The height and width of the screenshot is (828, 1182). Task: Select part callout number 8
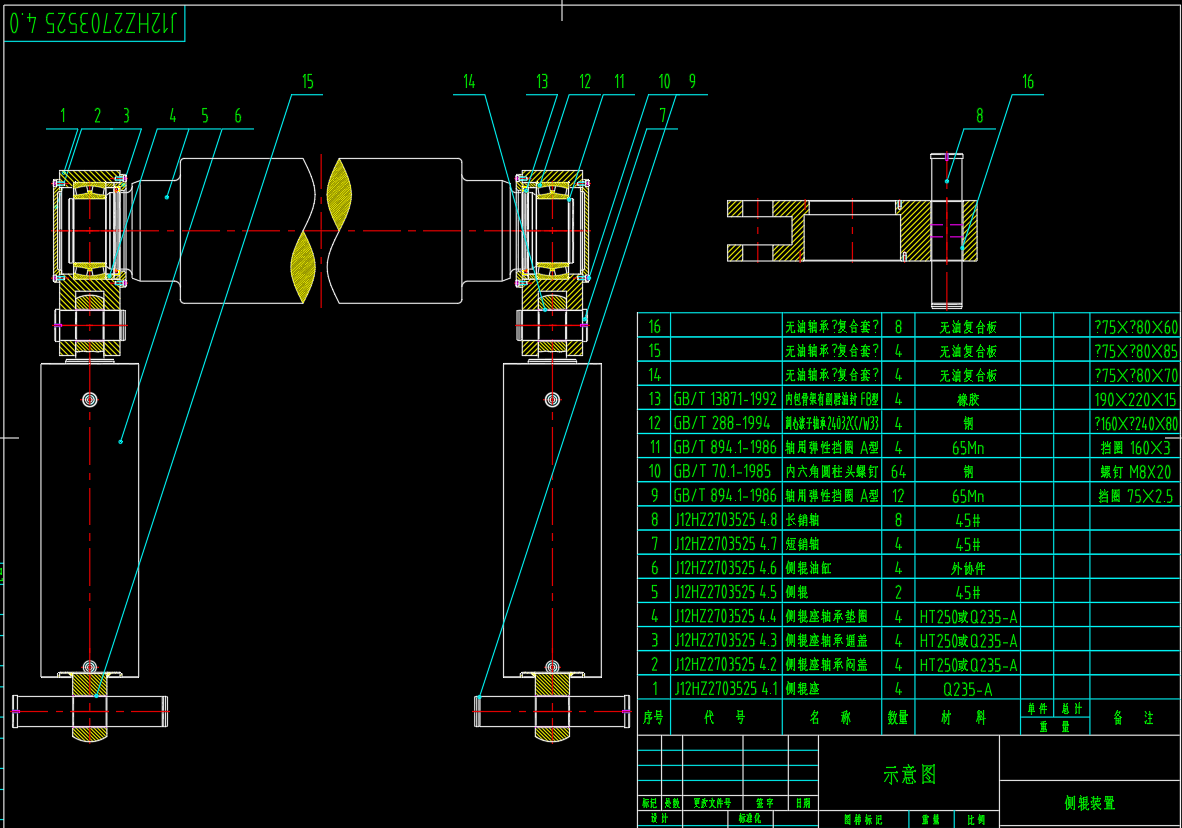coord(980,116)
